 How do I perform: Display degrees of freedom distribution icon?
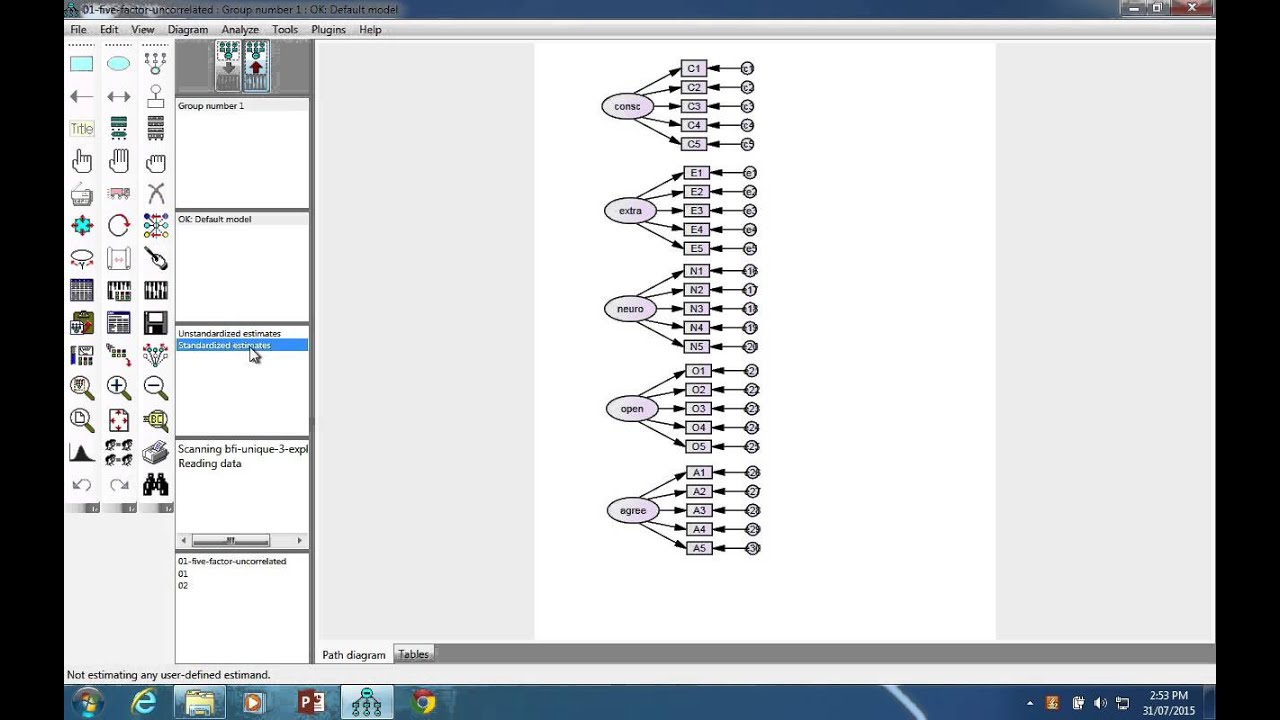pyautogui.click(x=82, y=453)
